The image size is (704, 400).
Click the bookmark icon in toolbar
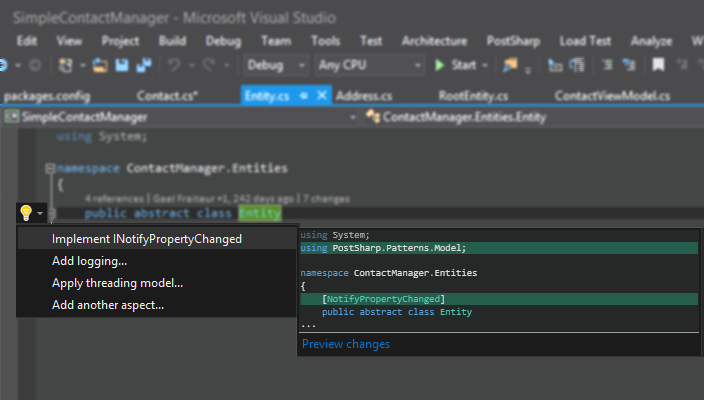658,65
